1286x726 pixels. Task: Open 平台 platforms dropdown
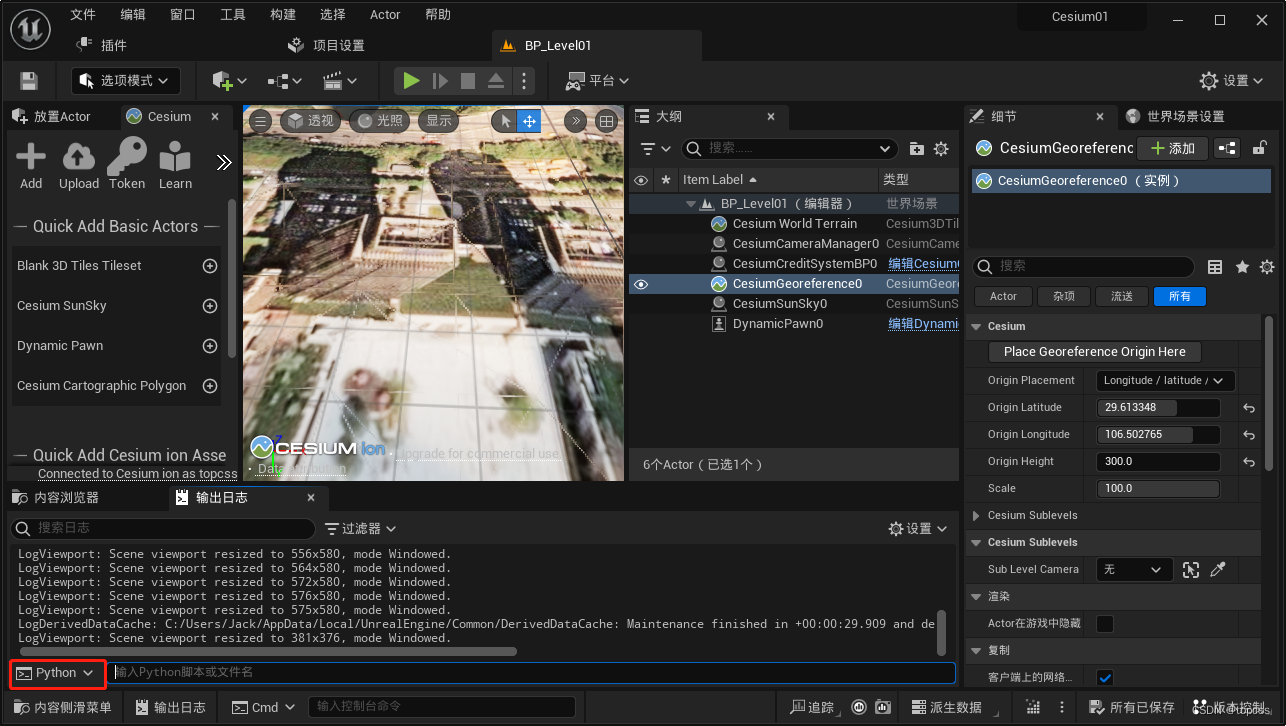(x=598, y=81)
